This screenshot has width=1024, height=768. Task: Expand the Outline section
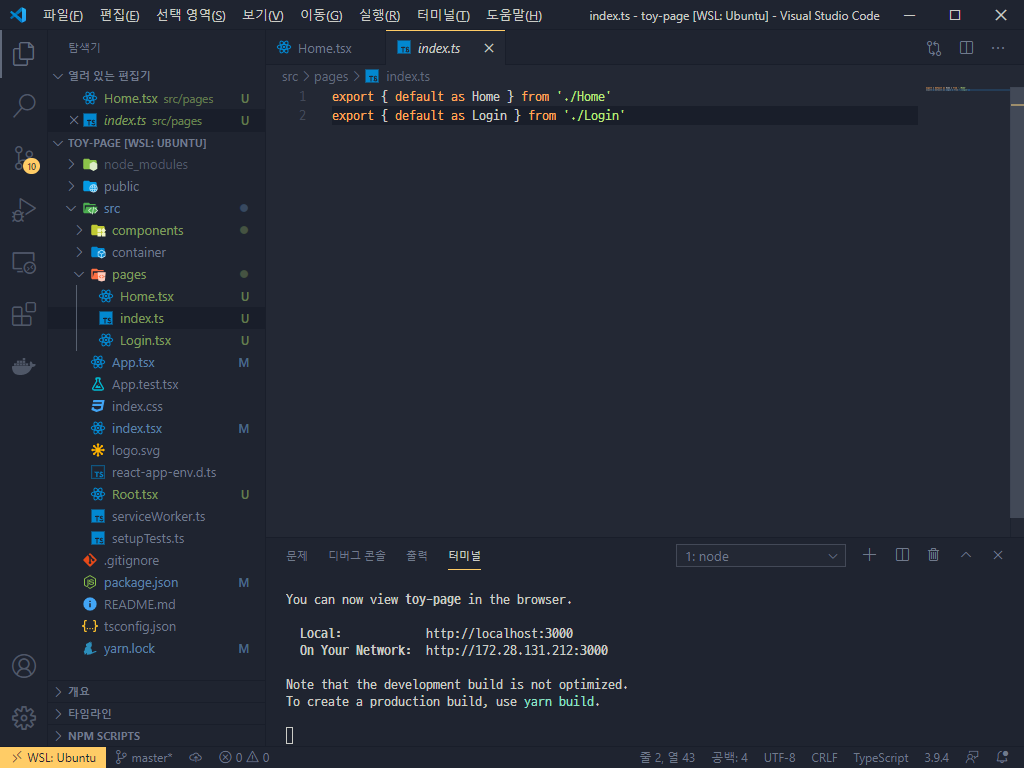tap(157, 692)
